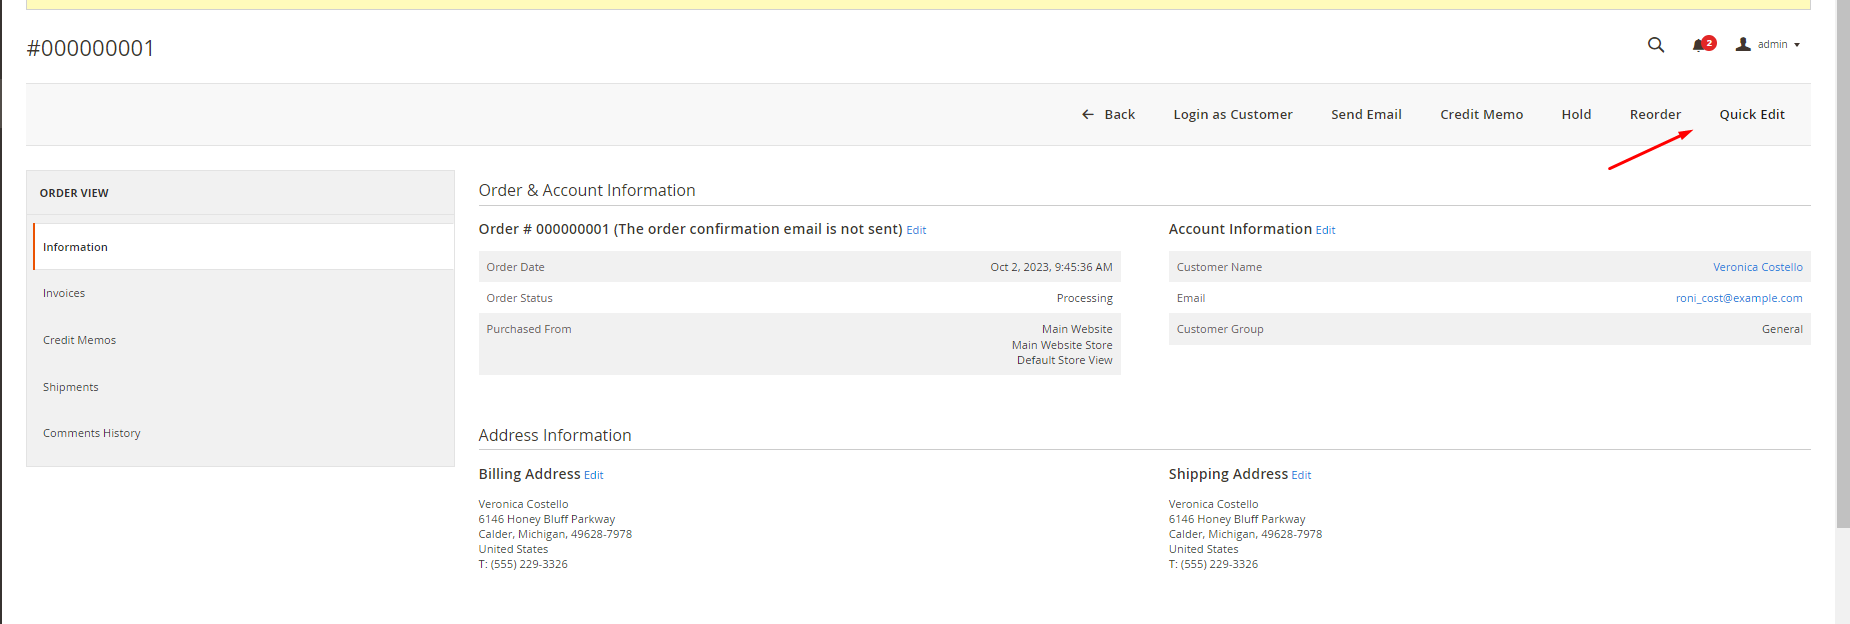Viewport: 1850px width, 624px height.
Task: Switch to the Invoices tab
Action: point(64,293)
